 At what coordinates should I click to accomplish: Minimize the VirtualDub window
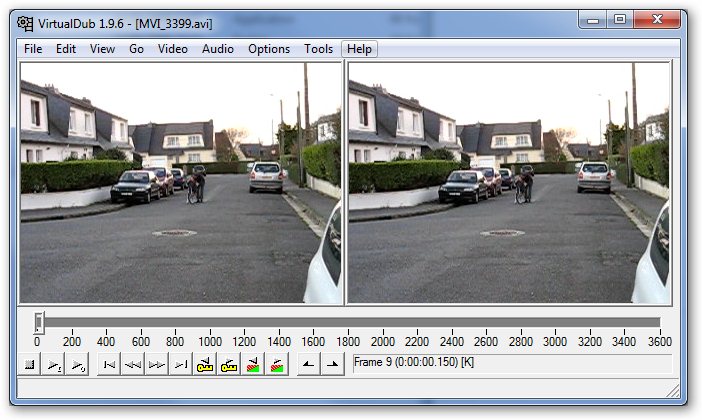tap(593, 20)
